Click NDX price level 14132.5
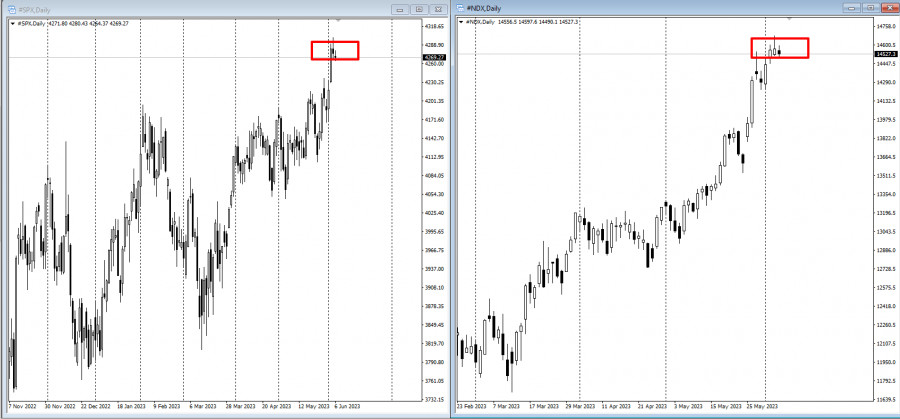The height and width of the screenshot is (419, 900). pyautogui.click(x=887, y=100)
